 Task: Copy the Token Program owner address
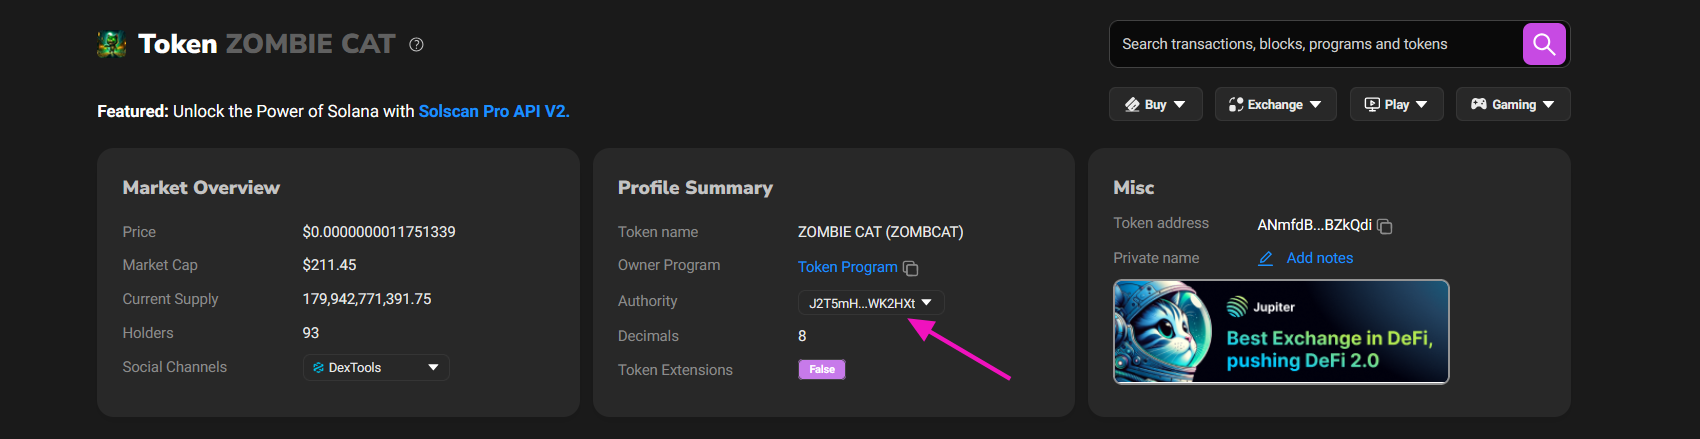911,268
